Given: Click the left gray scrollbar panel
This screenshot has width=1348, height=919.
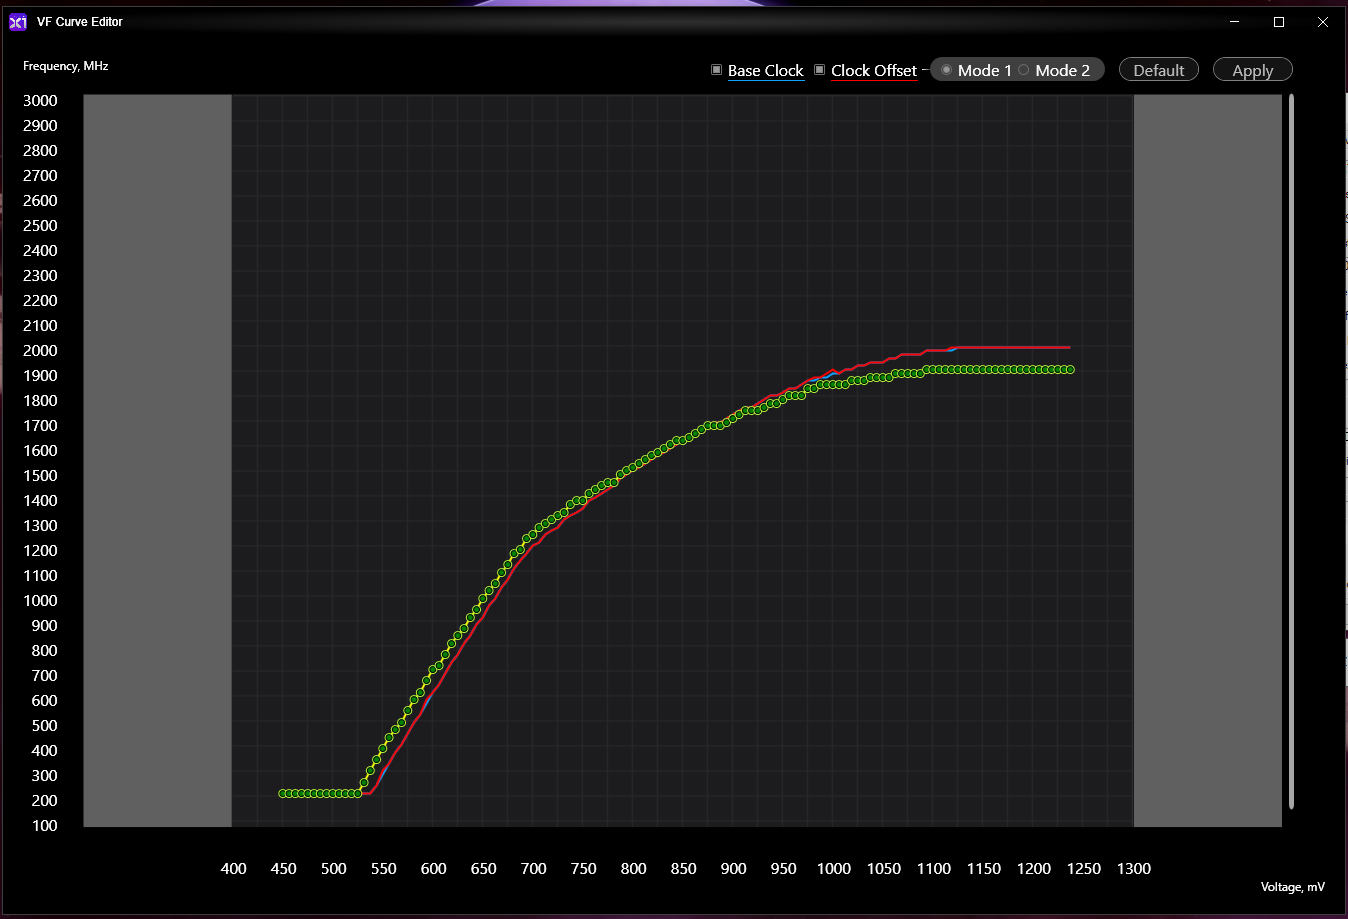Looking at the screenshot, I should [157, 460].
